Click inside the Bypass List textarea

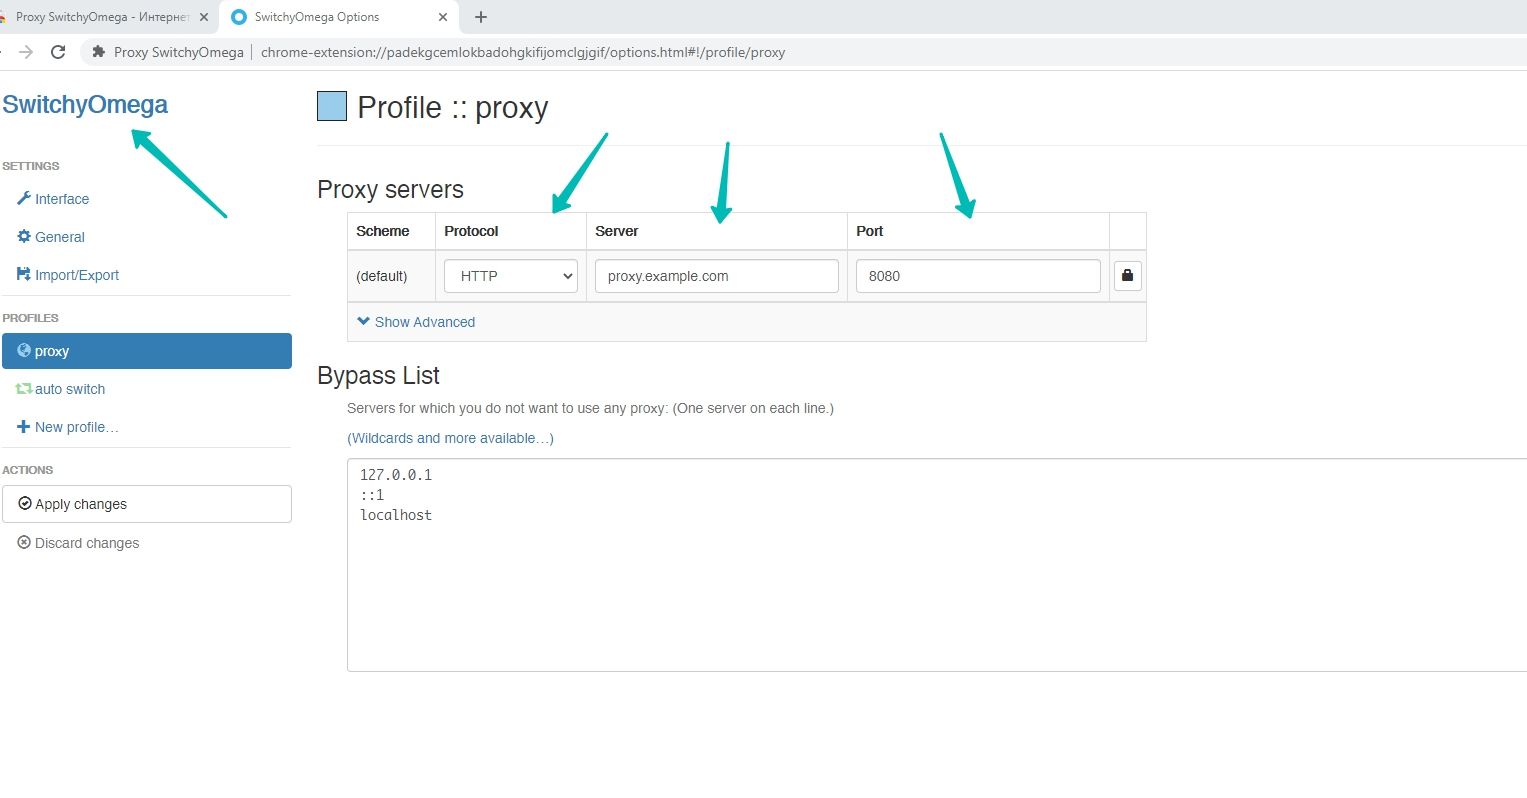(937, 565)
